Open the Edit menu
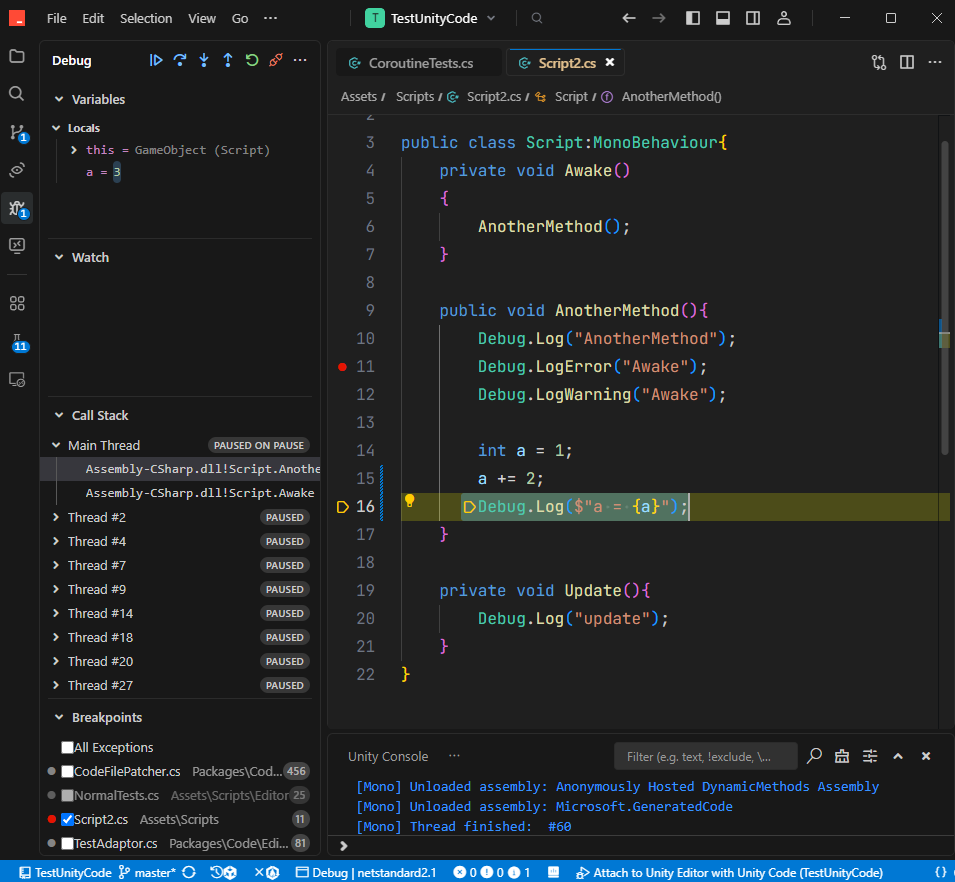Screen dimensions: 955x882 pyautogui.click(x=93, y=18)
